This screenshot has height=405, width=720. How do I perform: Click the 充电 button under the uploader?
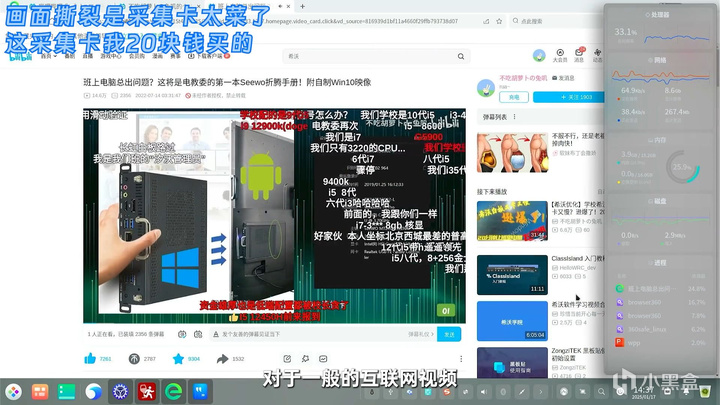click(x=514, y=97)
